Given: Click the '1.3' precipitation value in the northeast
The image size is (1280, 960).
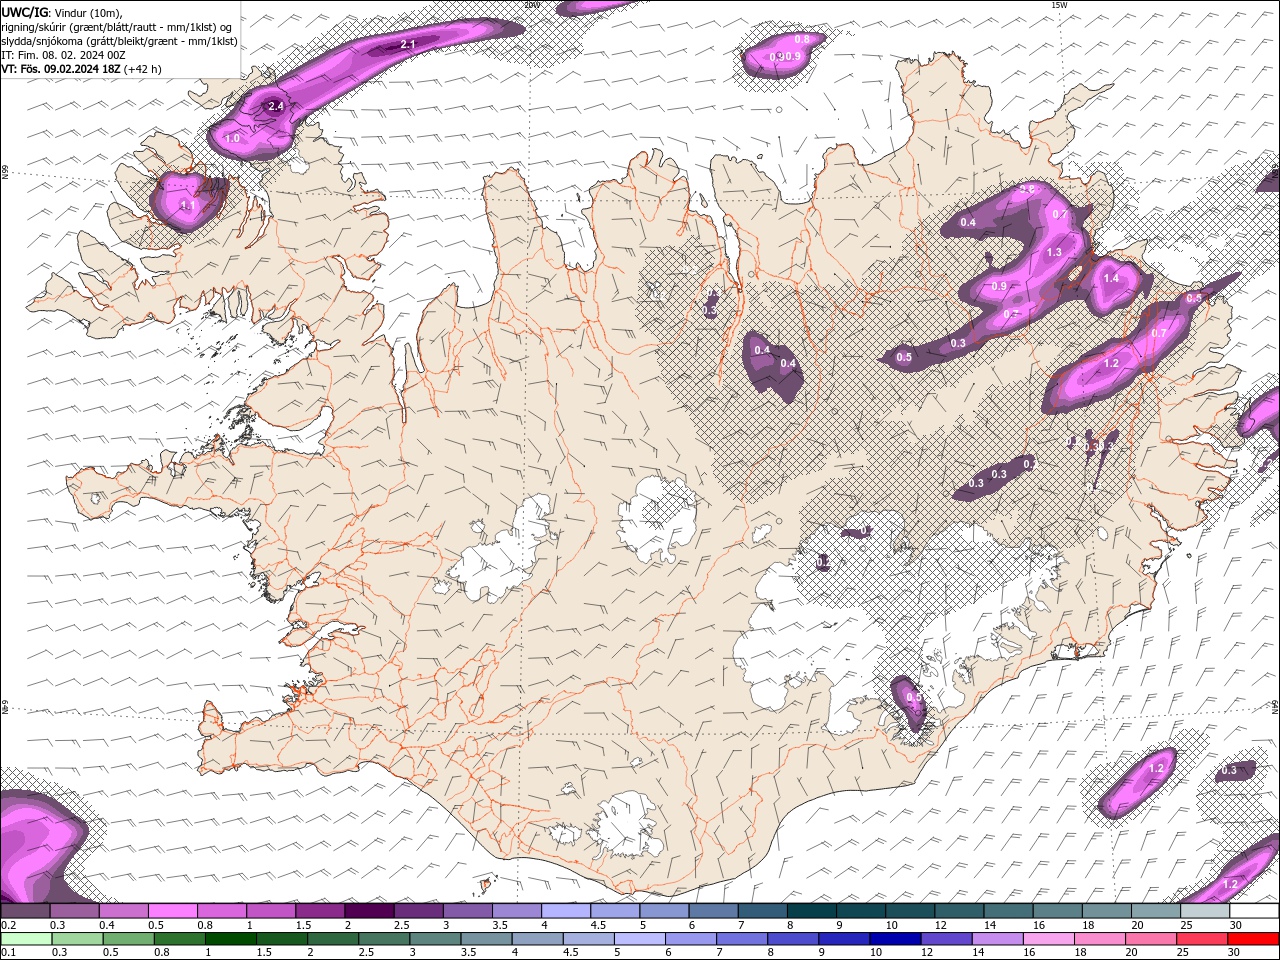Looking at the screenshot, I should pyautogui.click(x=1054, y=253).
